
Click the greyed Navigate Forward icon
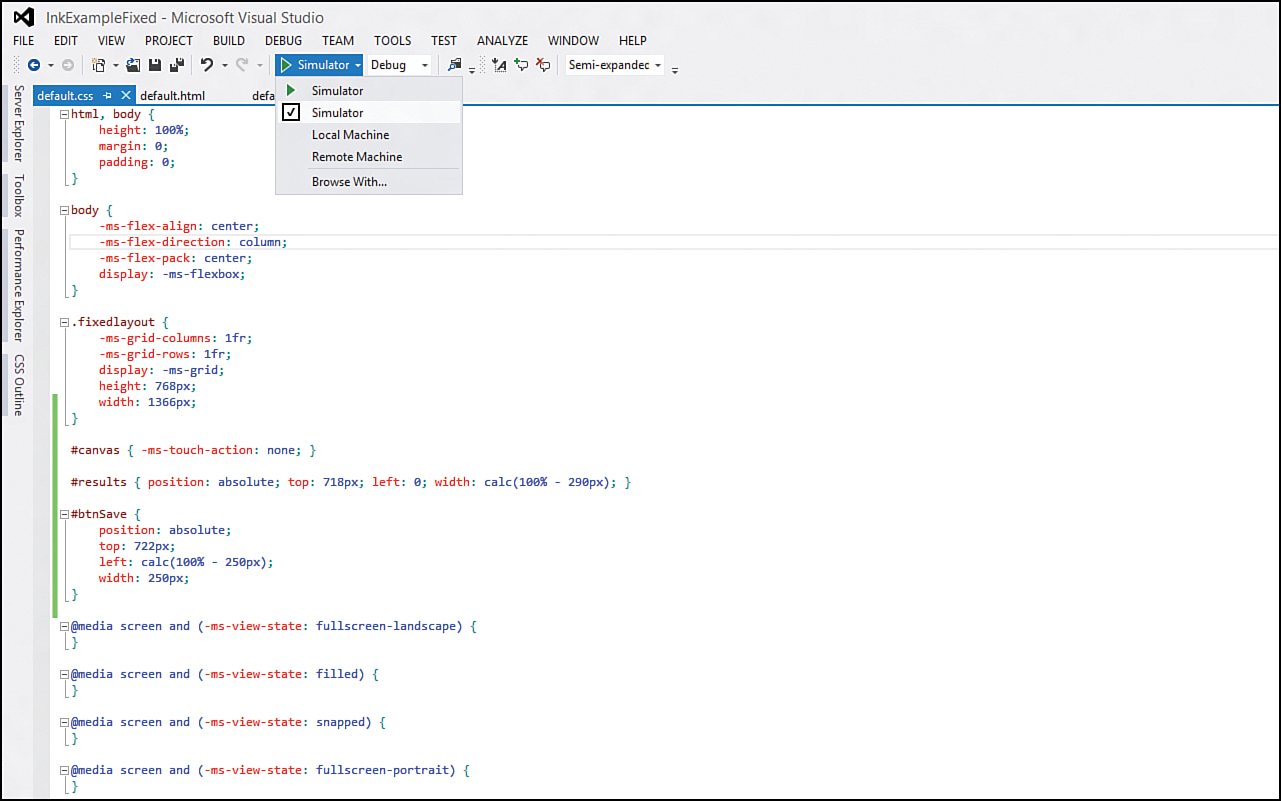68,65
